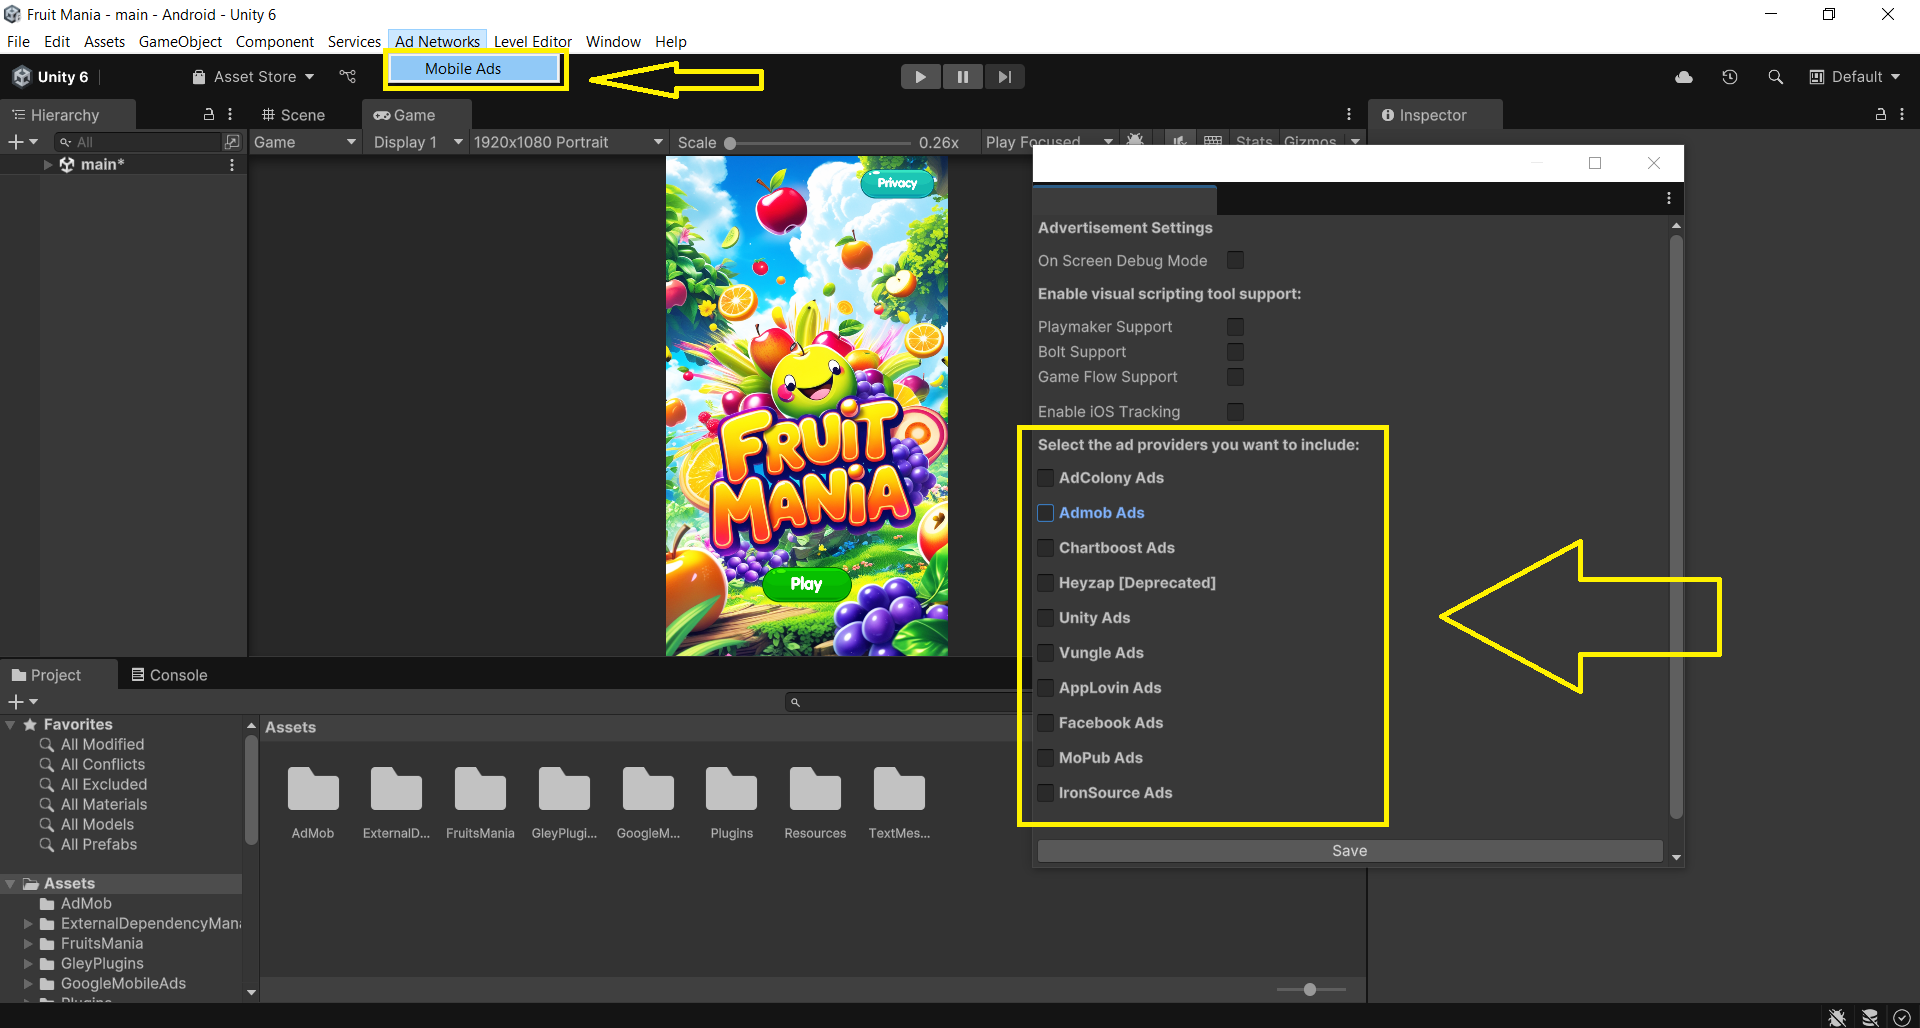Check the Unity Ads provider checkbox
The width and height of the screenshot is (1920, 1028).
[x=1046, y=618]
